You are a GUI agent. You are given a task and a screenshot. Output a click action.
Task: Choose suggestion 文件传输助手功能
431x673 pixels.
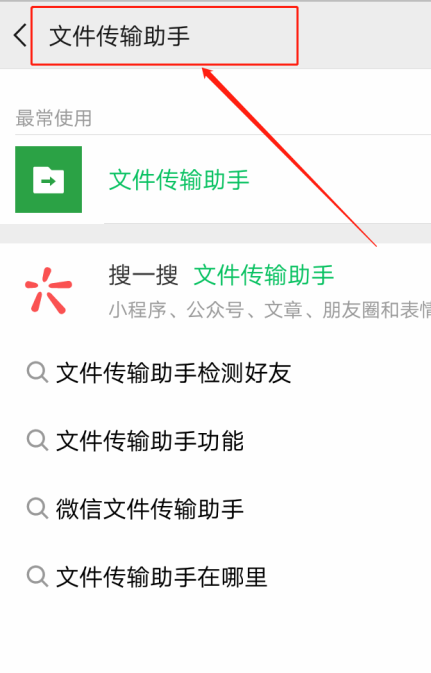click(x=150, y=441)
